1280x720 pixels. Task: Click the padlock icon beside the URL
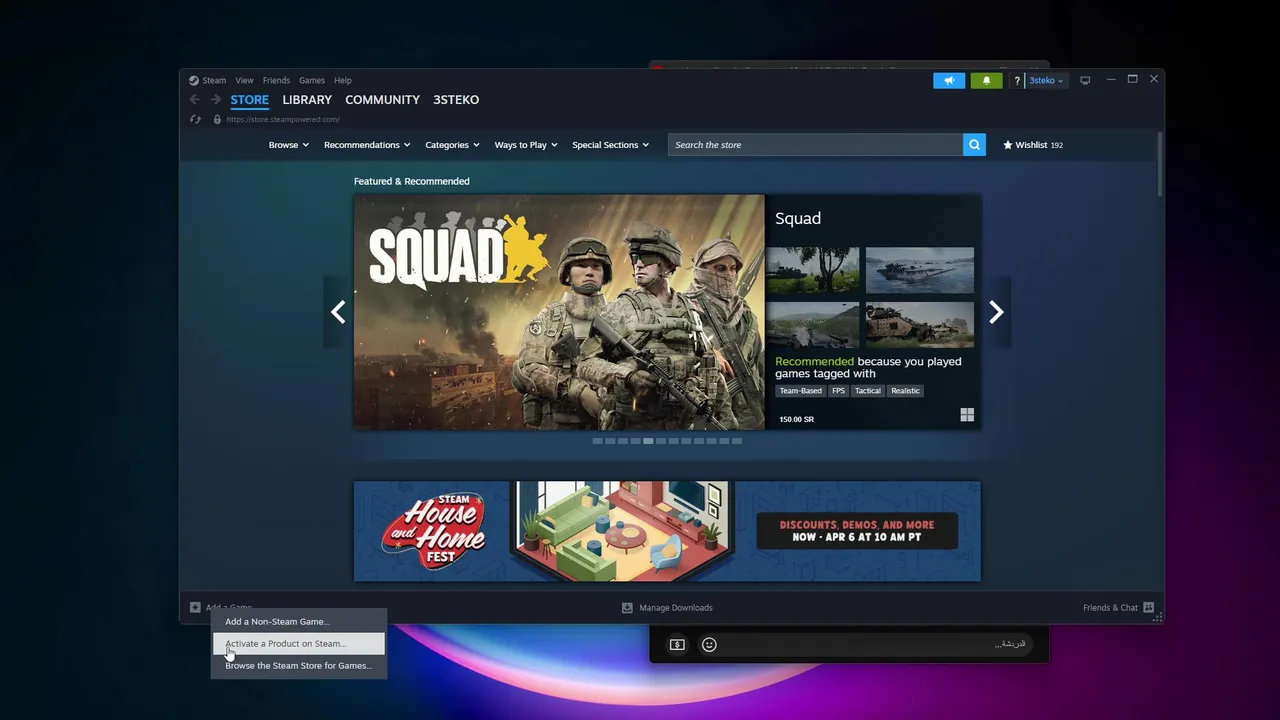[x=217, y=119]
